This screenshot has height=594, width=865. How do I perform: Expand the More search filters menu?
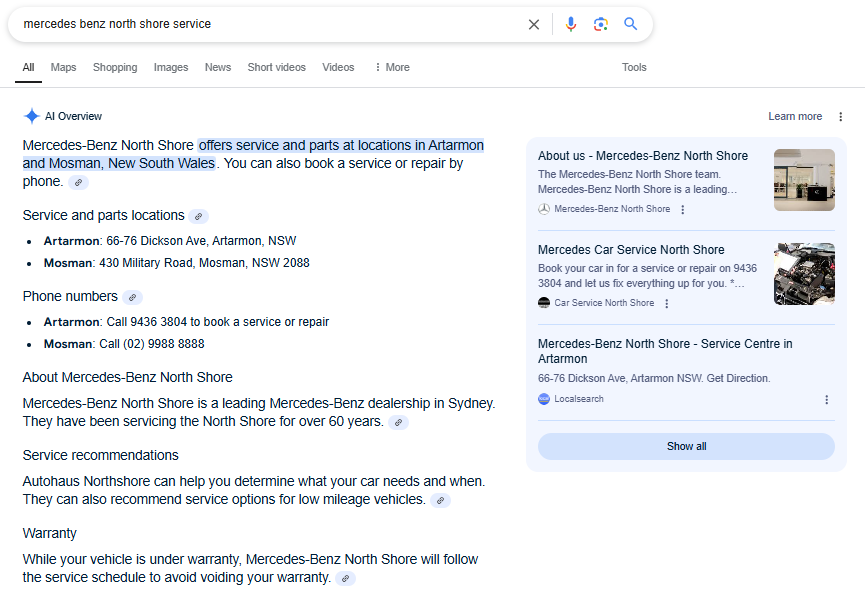coord(392,67)
